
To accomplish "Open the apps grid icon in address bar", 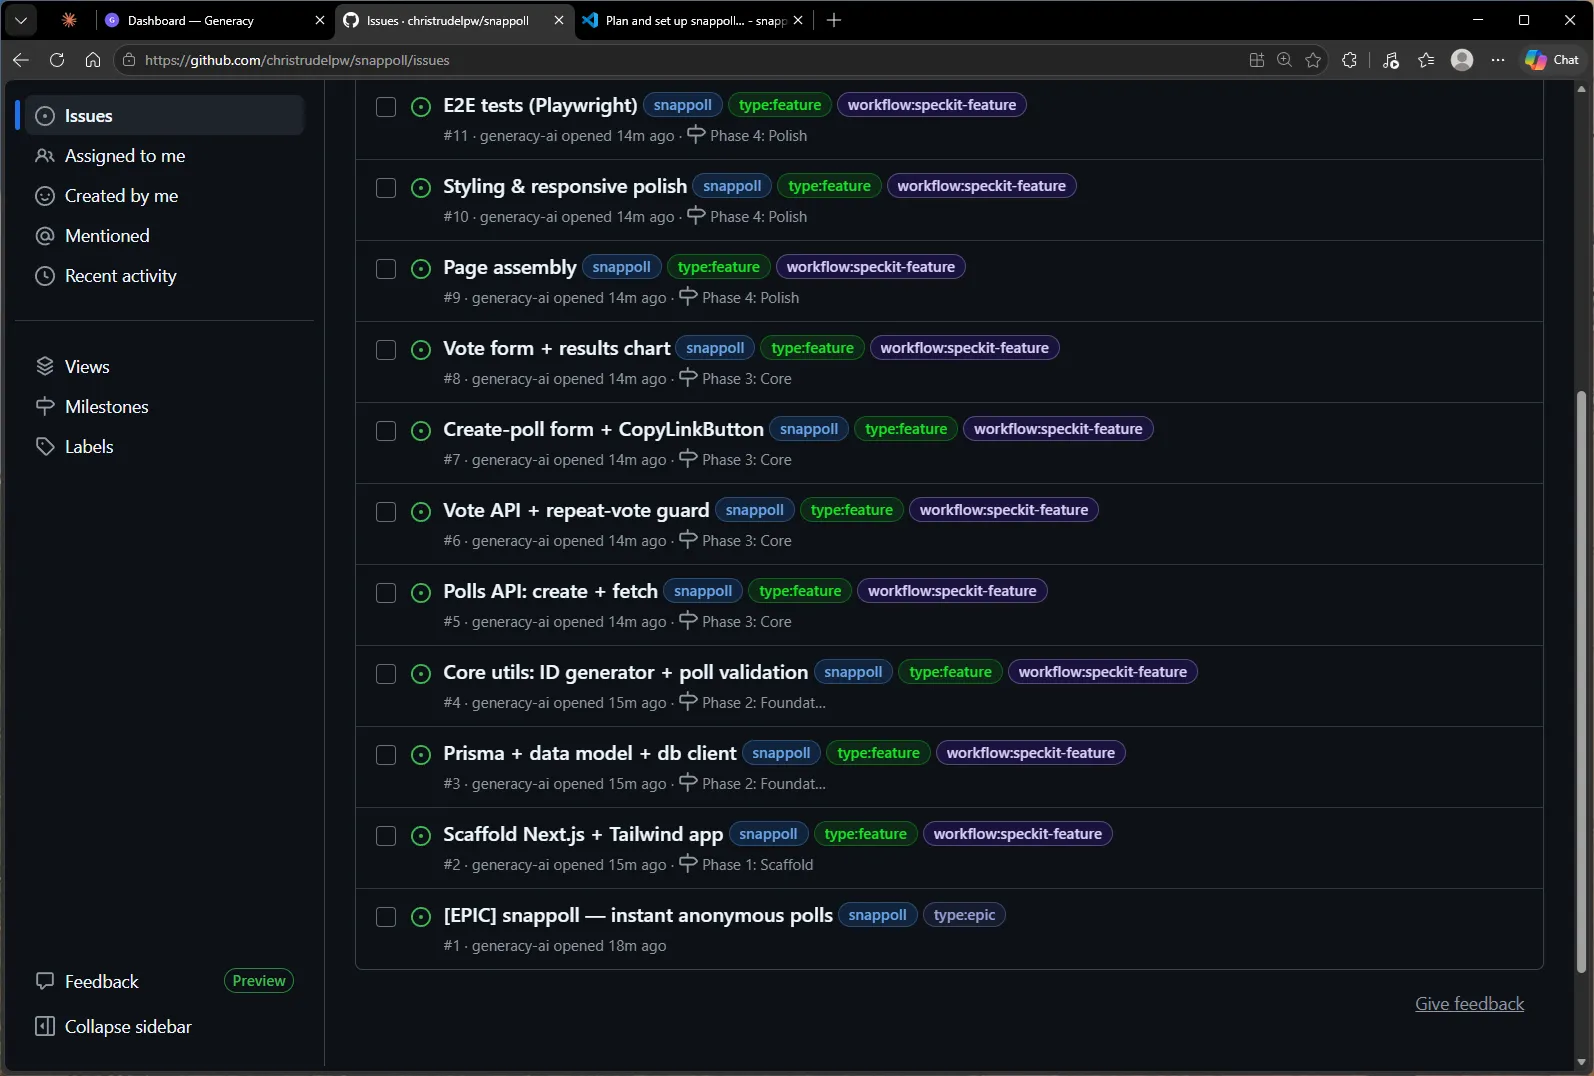I will pos(1257,60).
